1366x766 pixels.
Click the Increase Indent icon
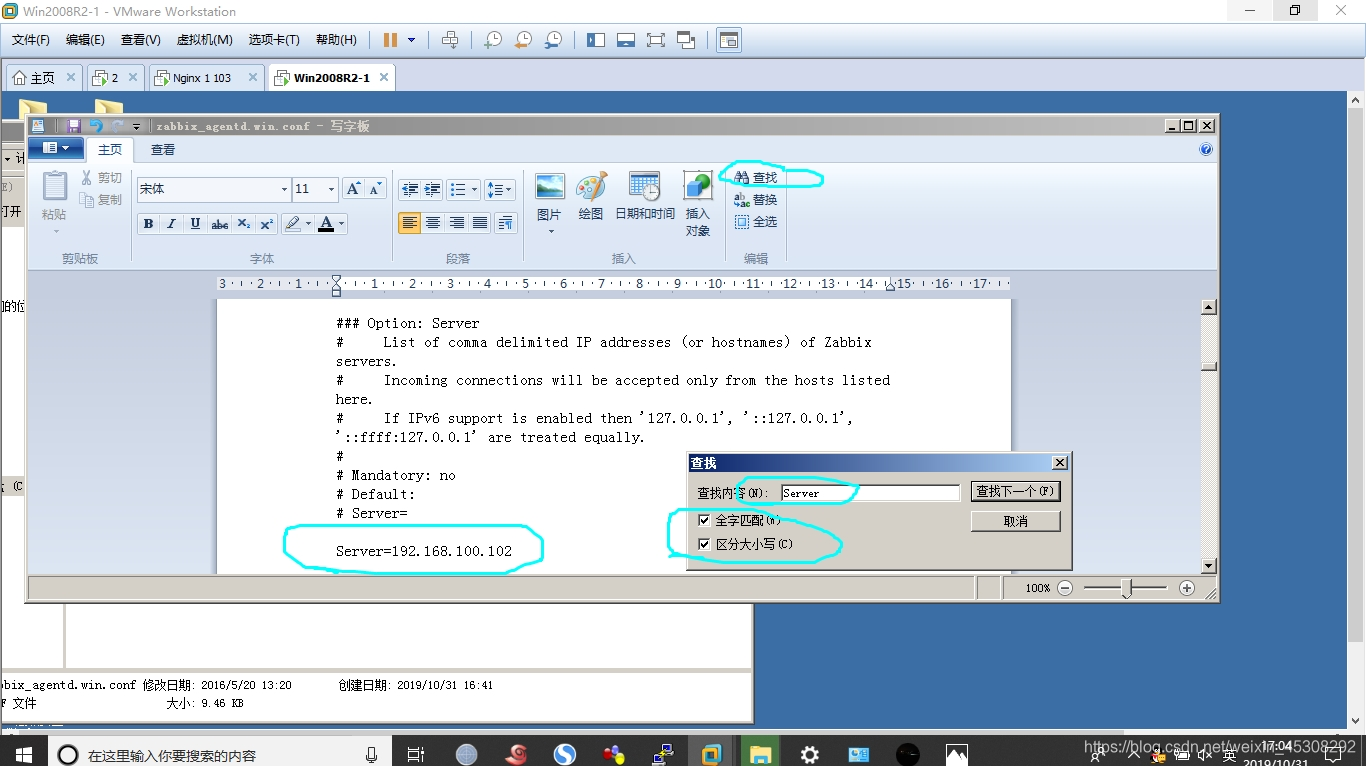(432, 189)
